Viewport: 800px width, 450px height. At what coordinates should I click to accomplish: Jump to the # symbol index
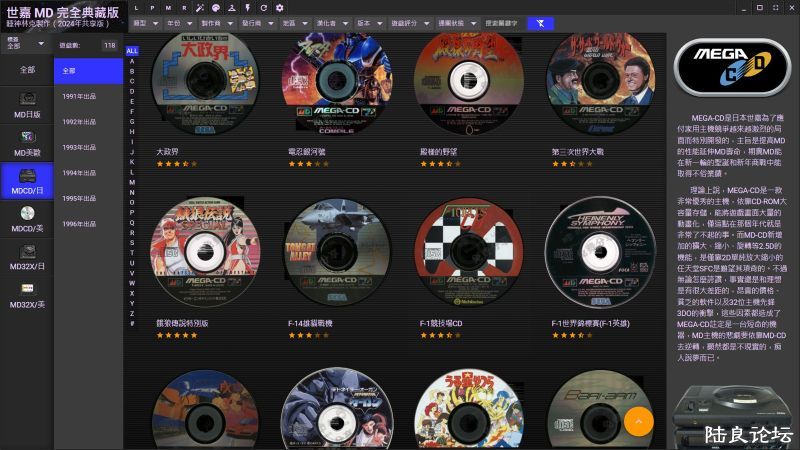click(x=132, y=323)
